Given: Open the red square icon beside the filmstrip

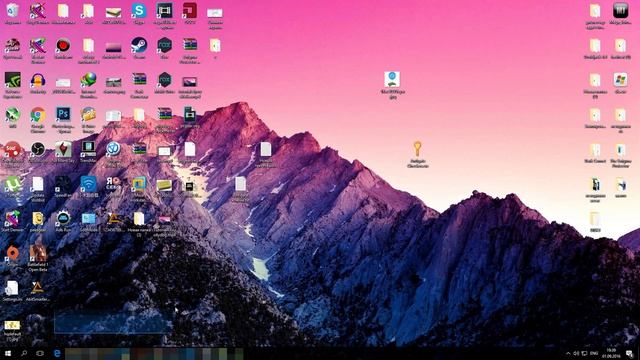Looking at the screenshot, I should (x=189, y=11).
